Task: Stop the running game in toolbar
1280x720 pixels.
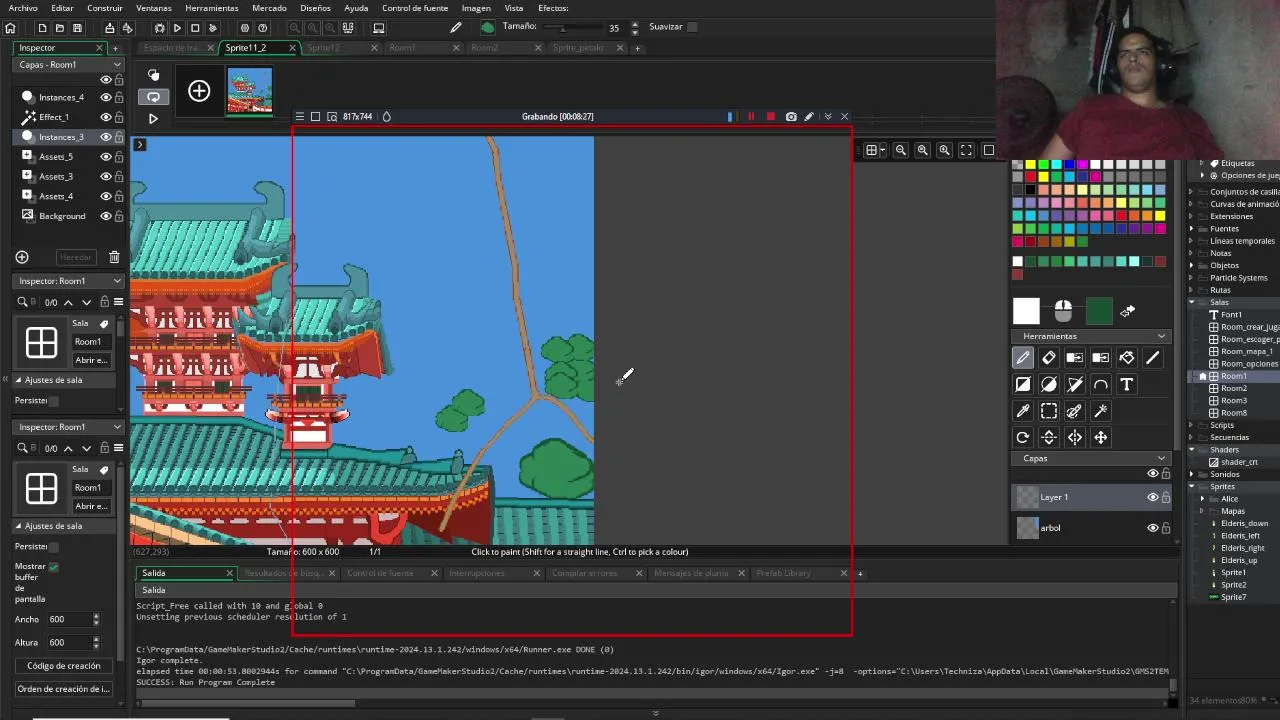Action: pyautogui.click(x=195, y=28)
